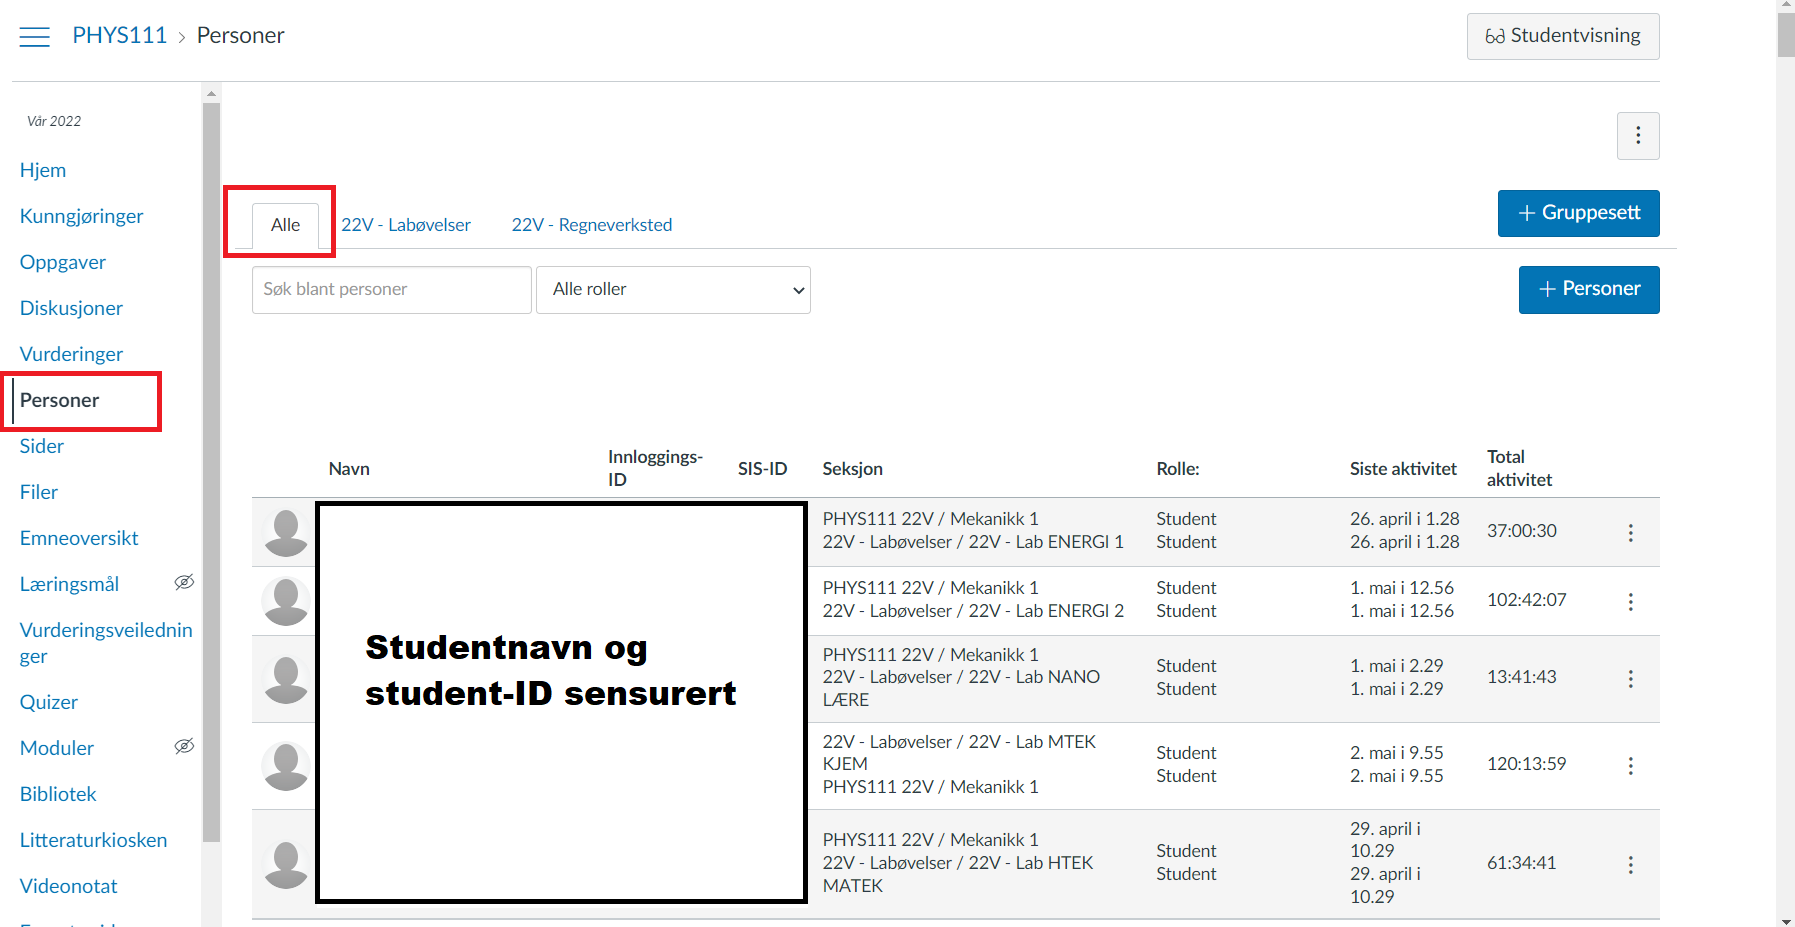Open row options for 120:13:59 student
1795x927 pixels.
coord(1630,766)
